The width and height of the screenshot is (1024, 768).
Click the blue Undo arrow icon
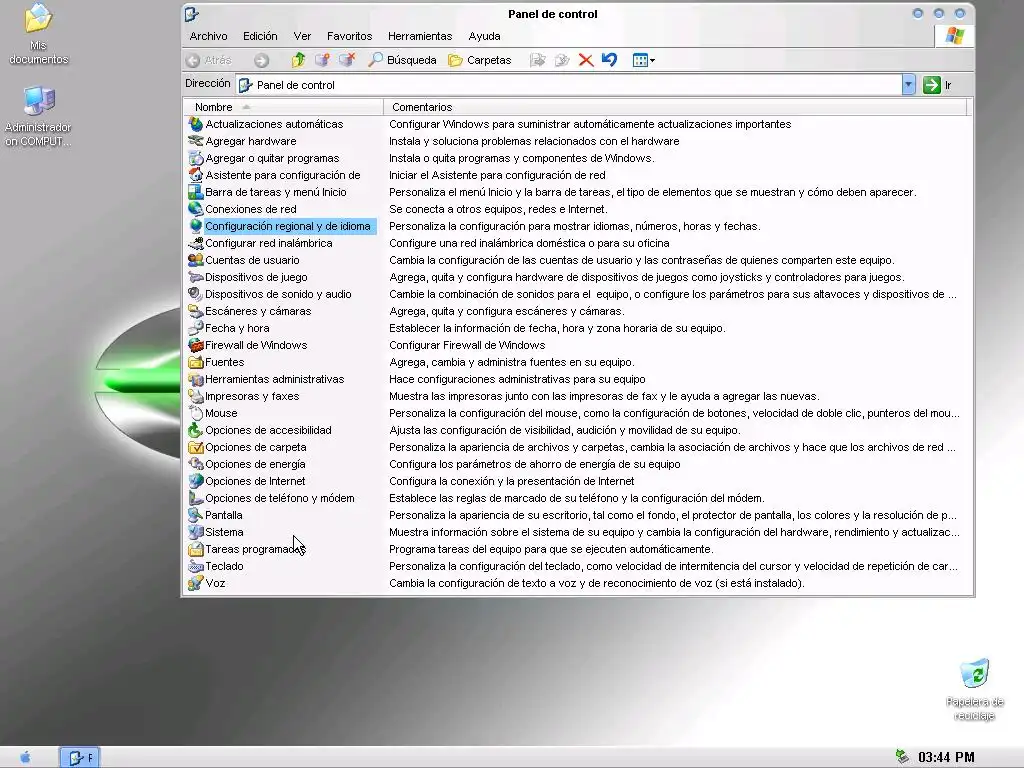(609, 59)
